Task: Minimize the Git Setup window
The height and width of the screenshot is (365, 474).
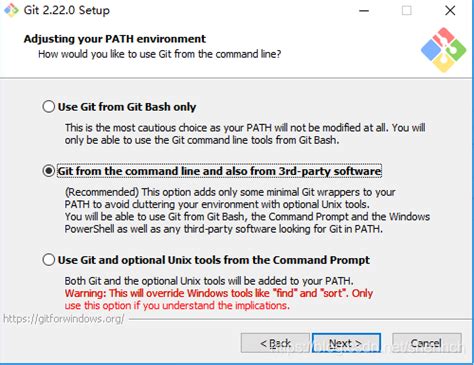Action: 364,11
